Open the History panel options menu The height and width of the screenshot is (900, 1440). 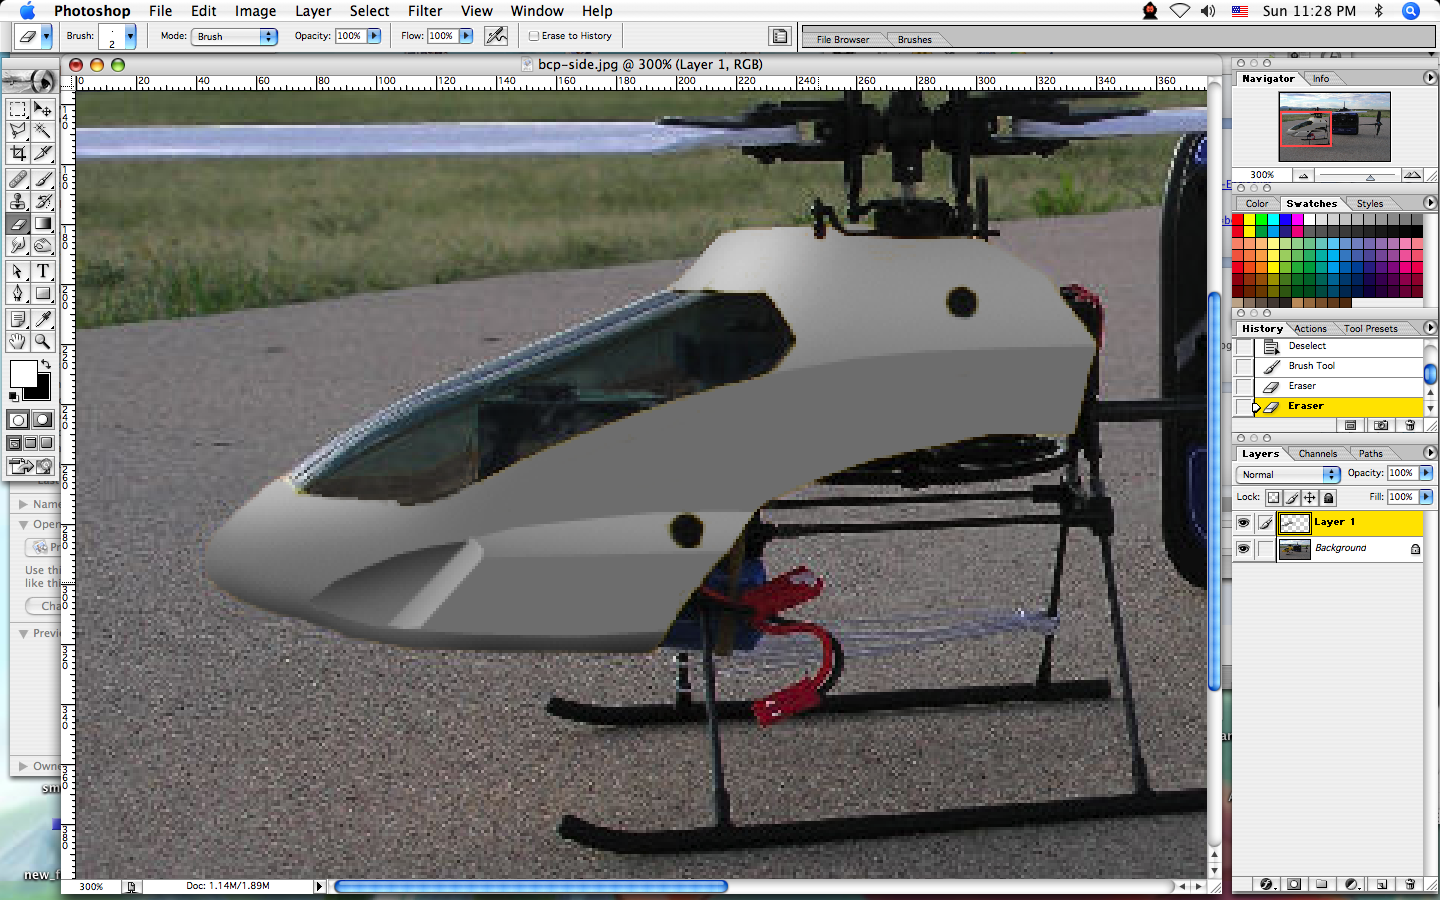click(1430, 328)
